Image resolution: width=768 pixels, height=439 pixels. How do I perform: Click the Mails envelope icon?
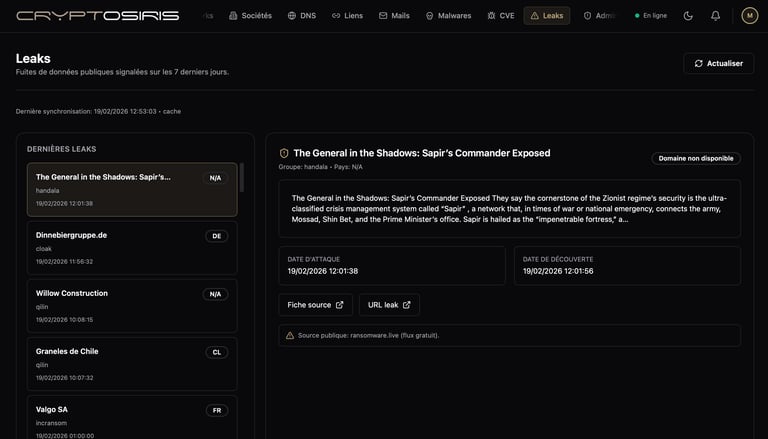pyautogui.click(x=384, y=16)
